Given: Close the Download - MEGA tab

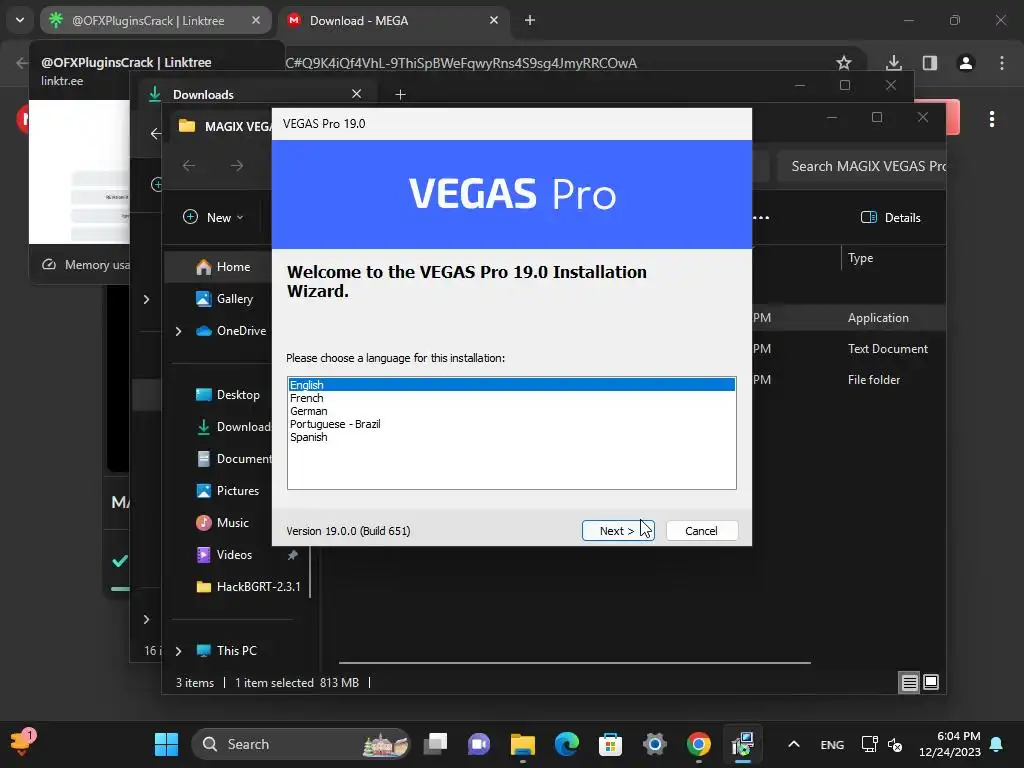Looking at the screenshot, I should pos(494,21).
